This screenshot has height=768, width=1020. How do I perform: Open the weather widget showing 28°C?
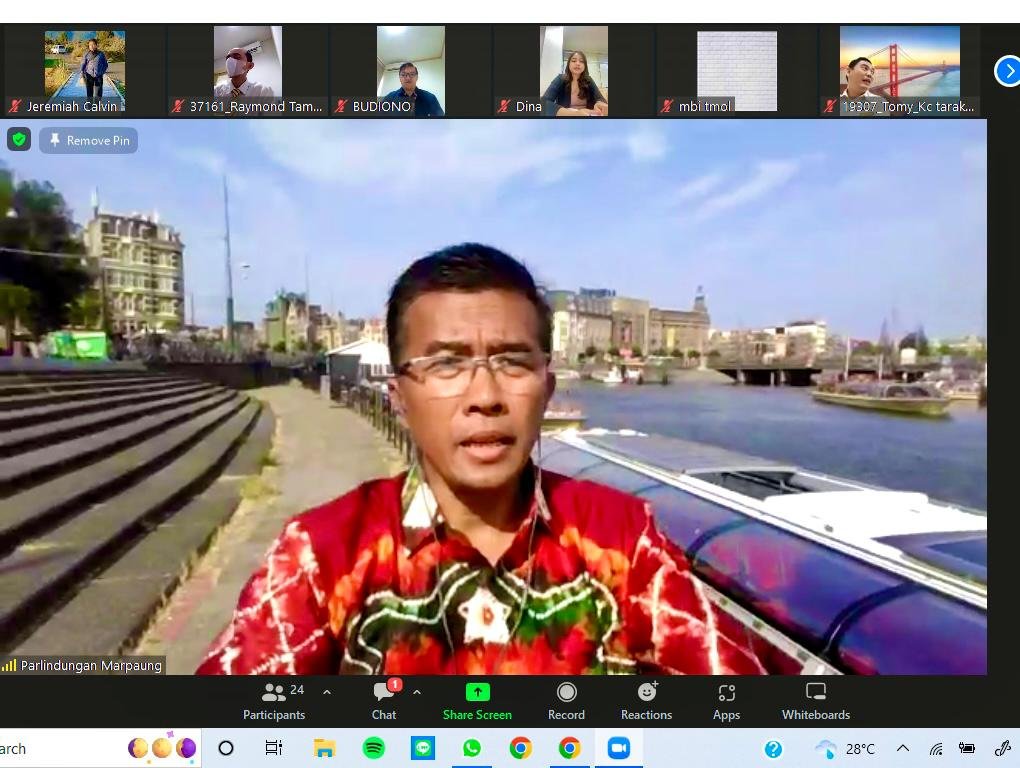(x=845, y=749)
